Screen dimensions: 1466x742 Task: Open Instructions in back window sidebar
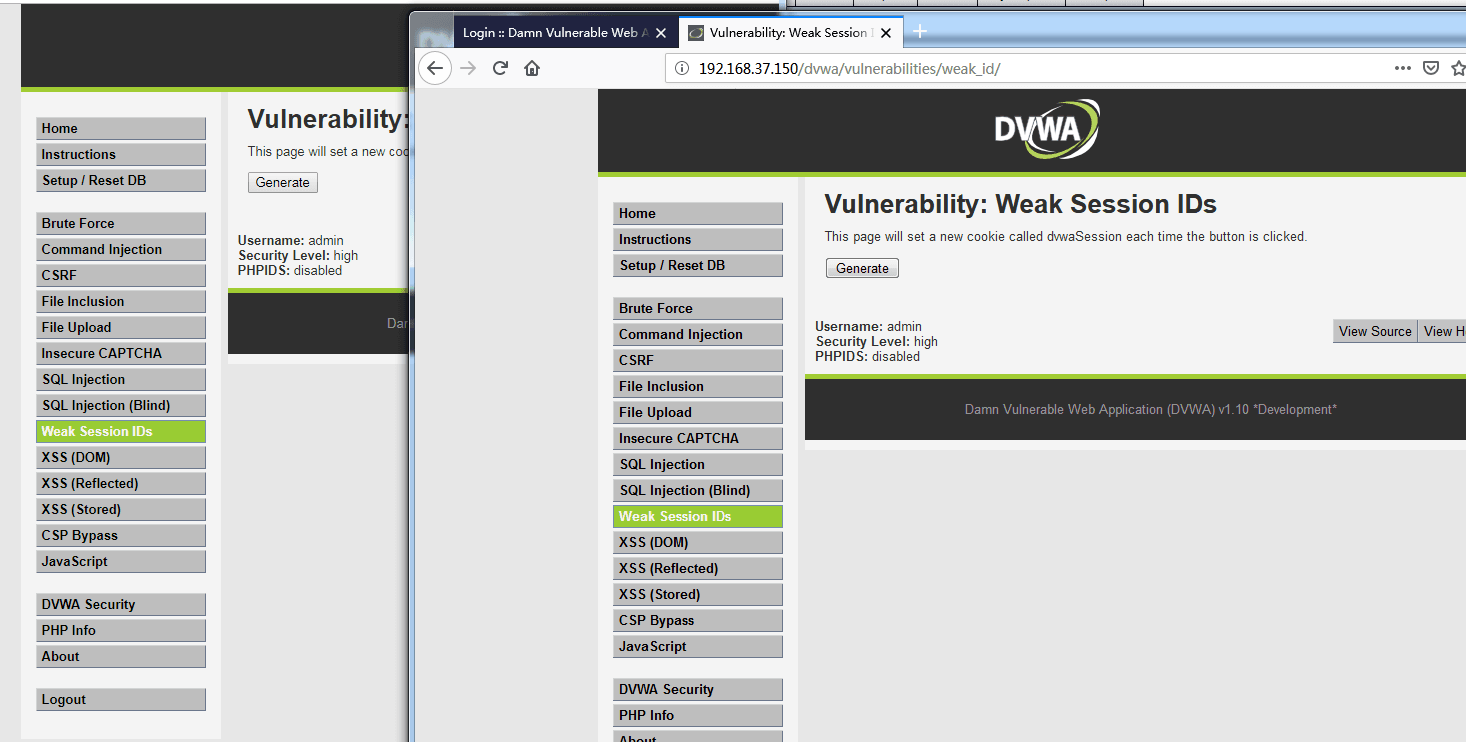tap(121, 154)
